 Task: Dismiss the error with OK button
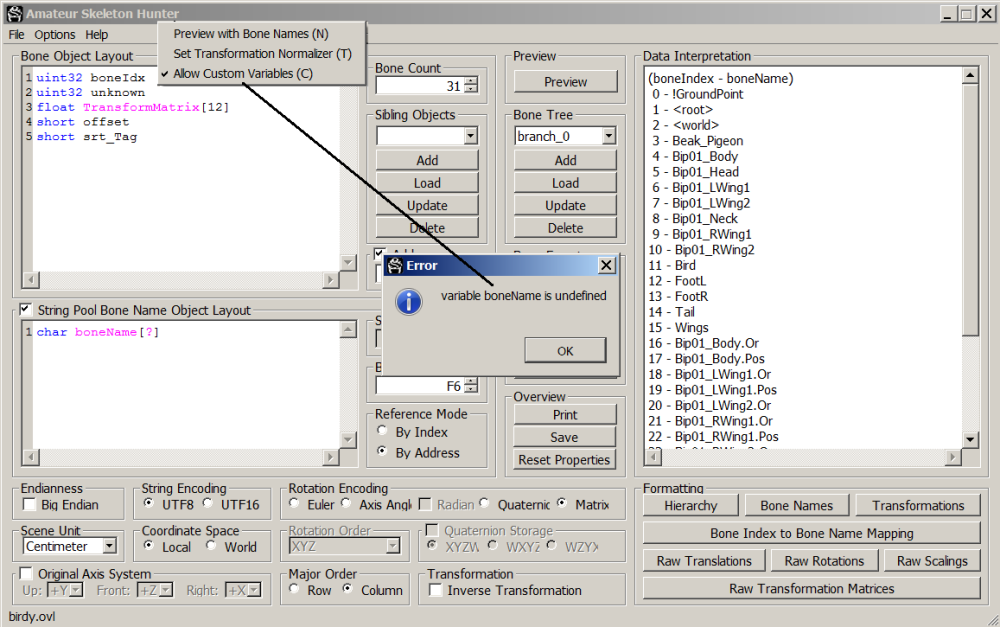tap(565, 351)
